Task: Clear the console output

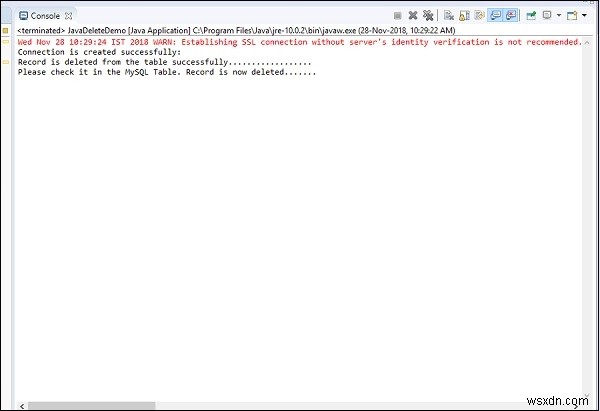Action: (448, 16)
